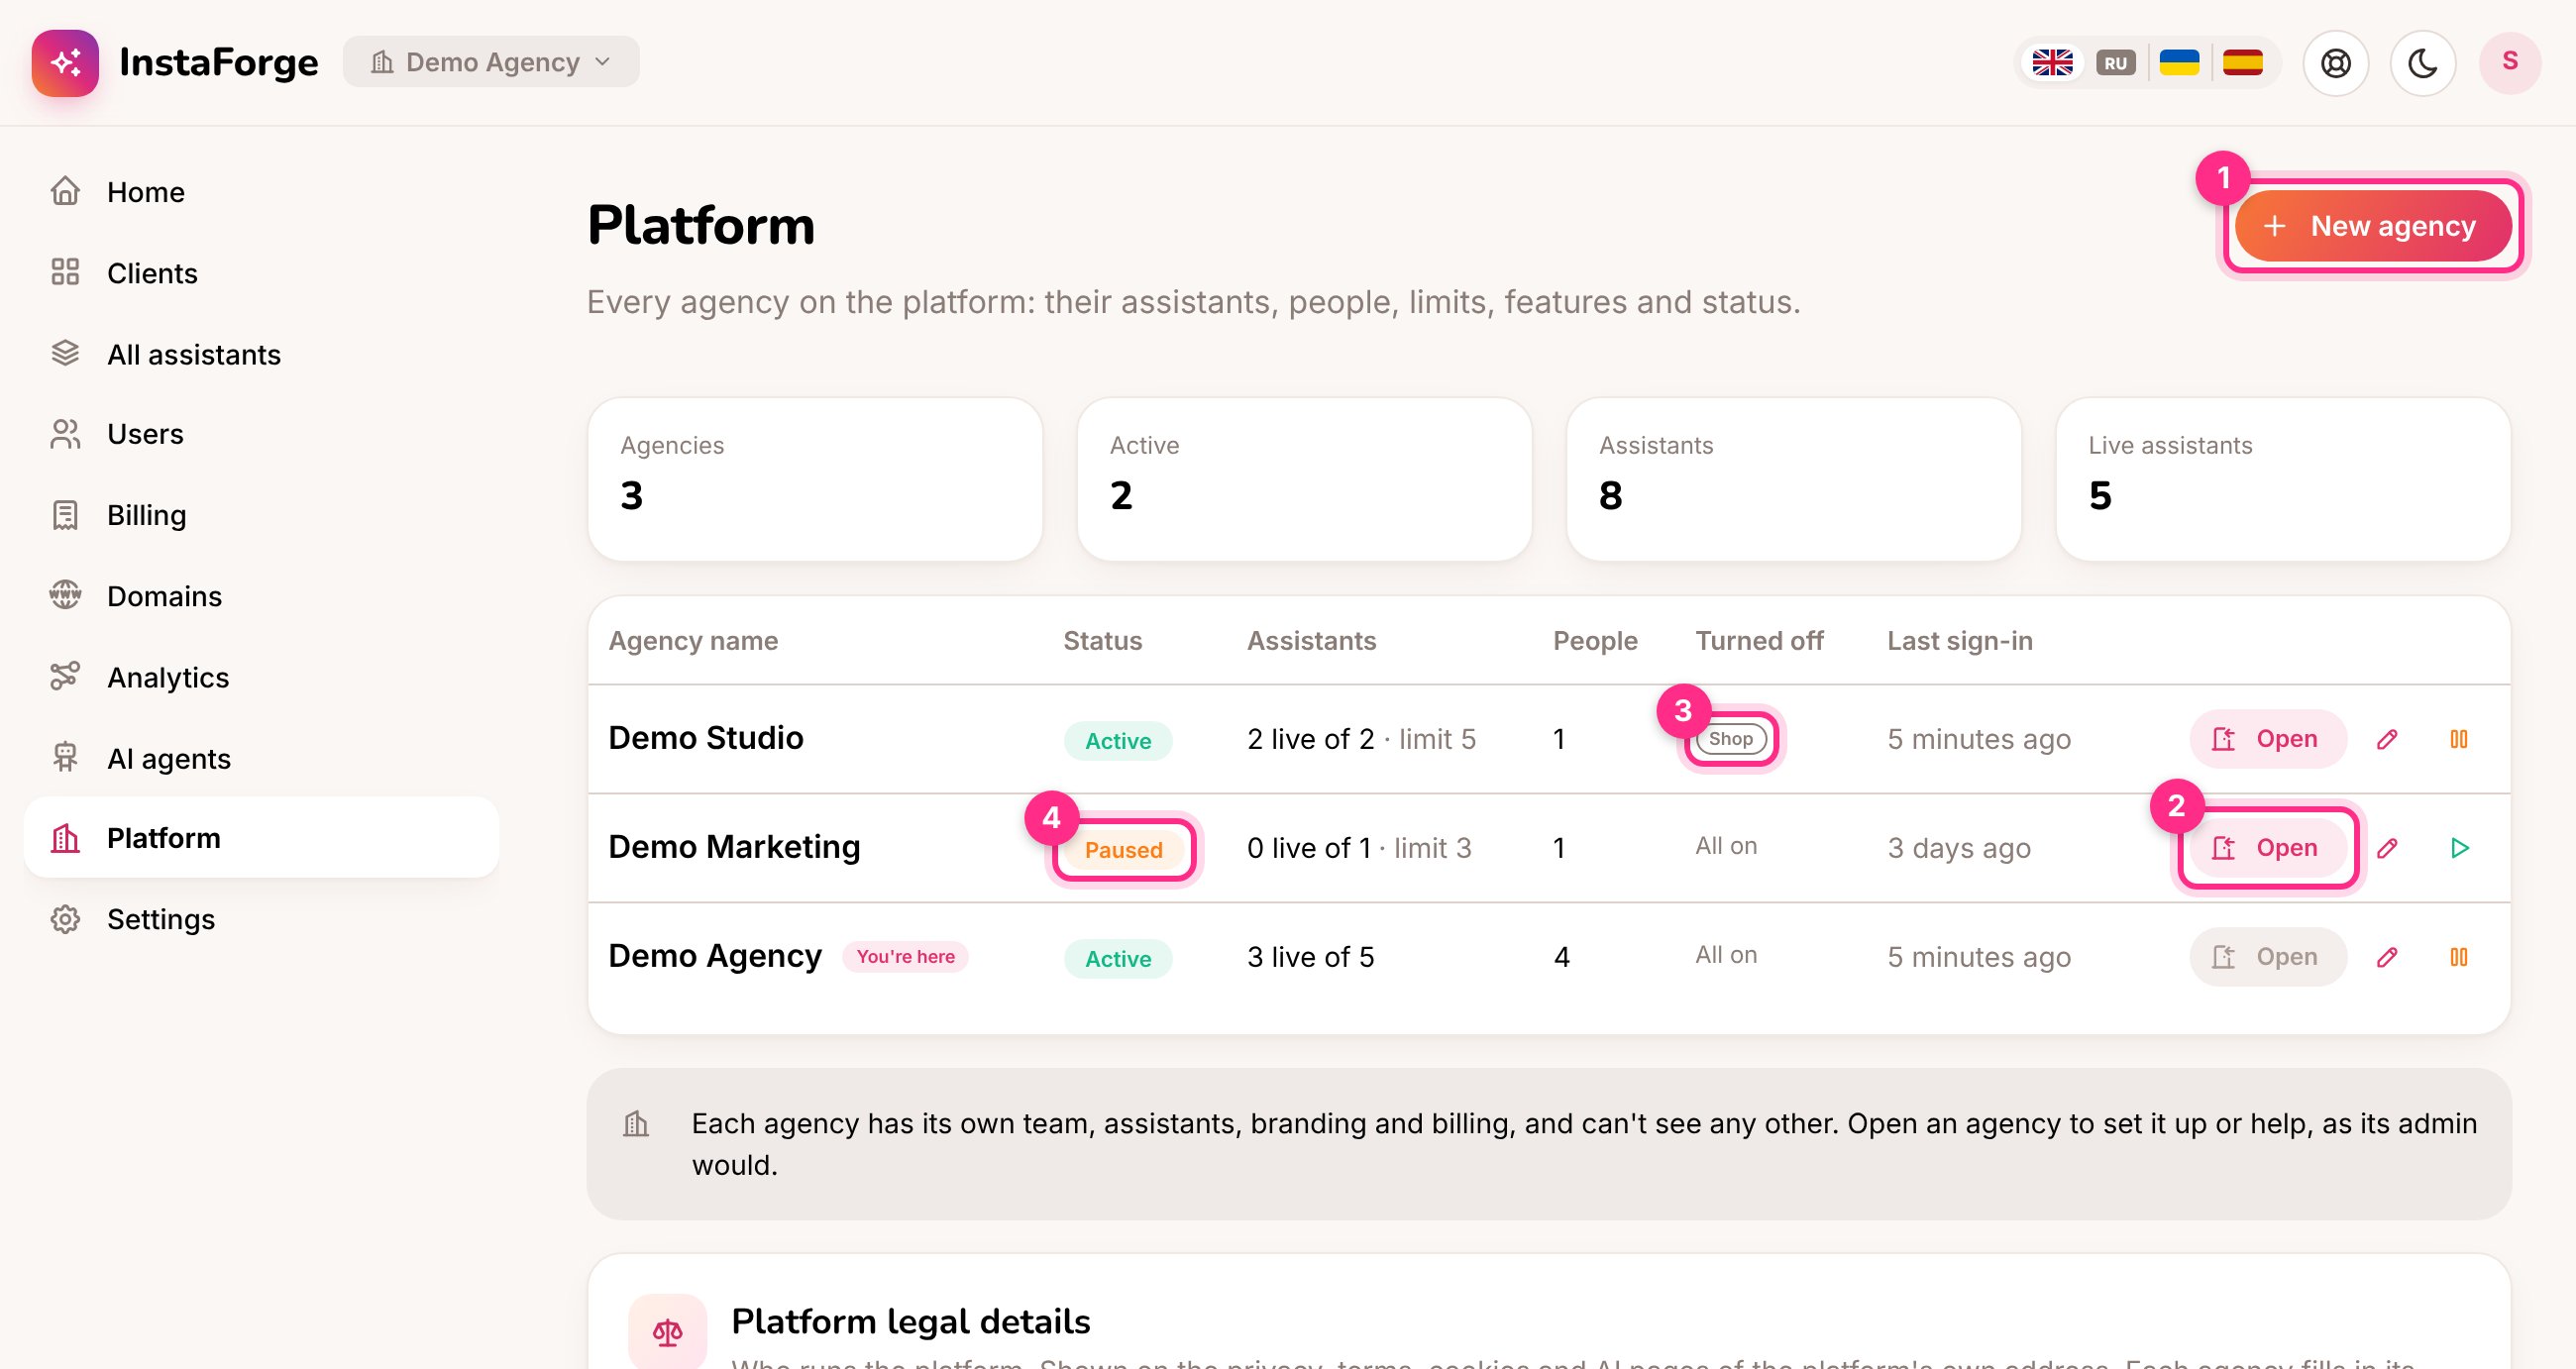Open Analytics in sidebar

(261, 677)
